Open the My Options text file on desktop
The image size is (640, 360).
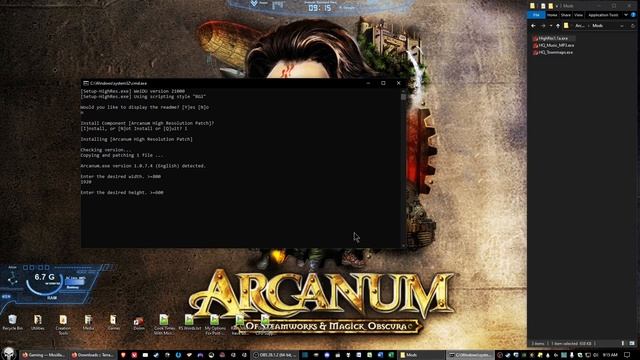(x=215, y=324)
